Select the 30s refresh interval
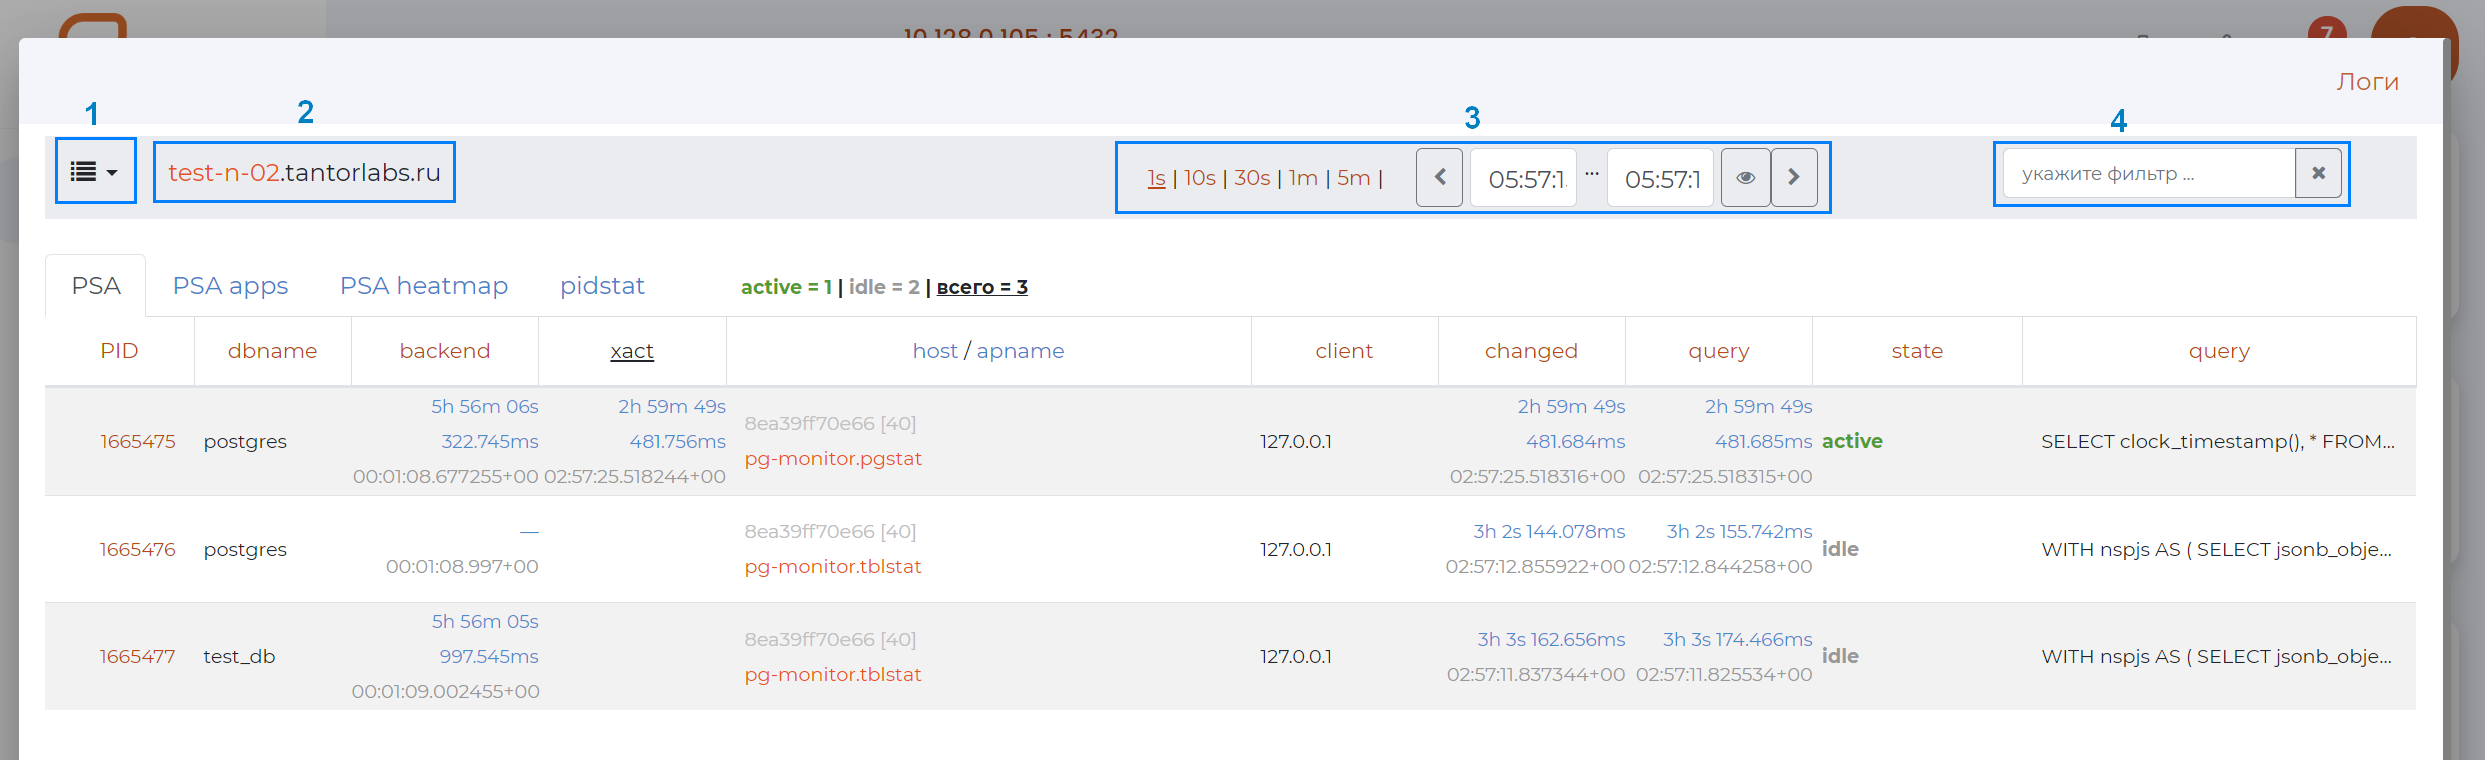Image resolution: width=2485 pixels, height=760 pixels. (x=1251, y=178)
